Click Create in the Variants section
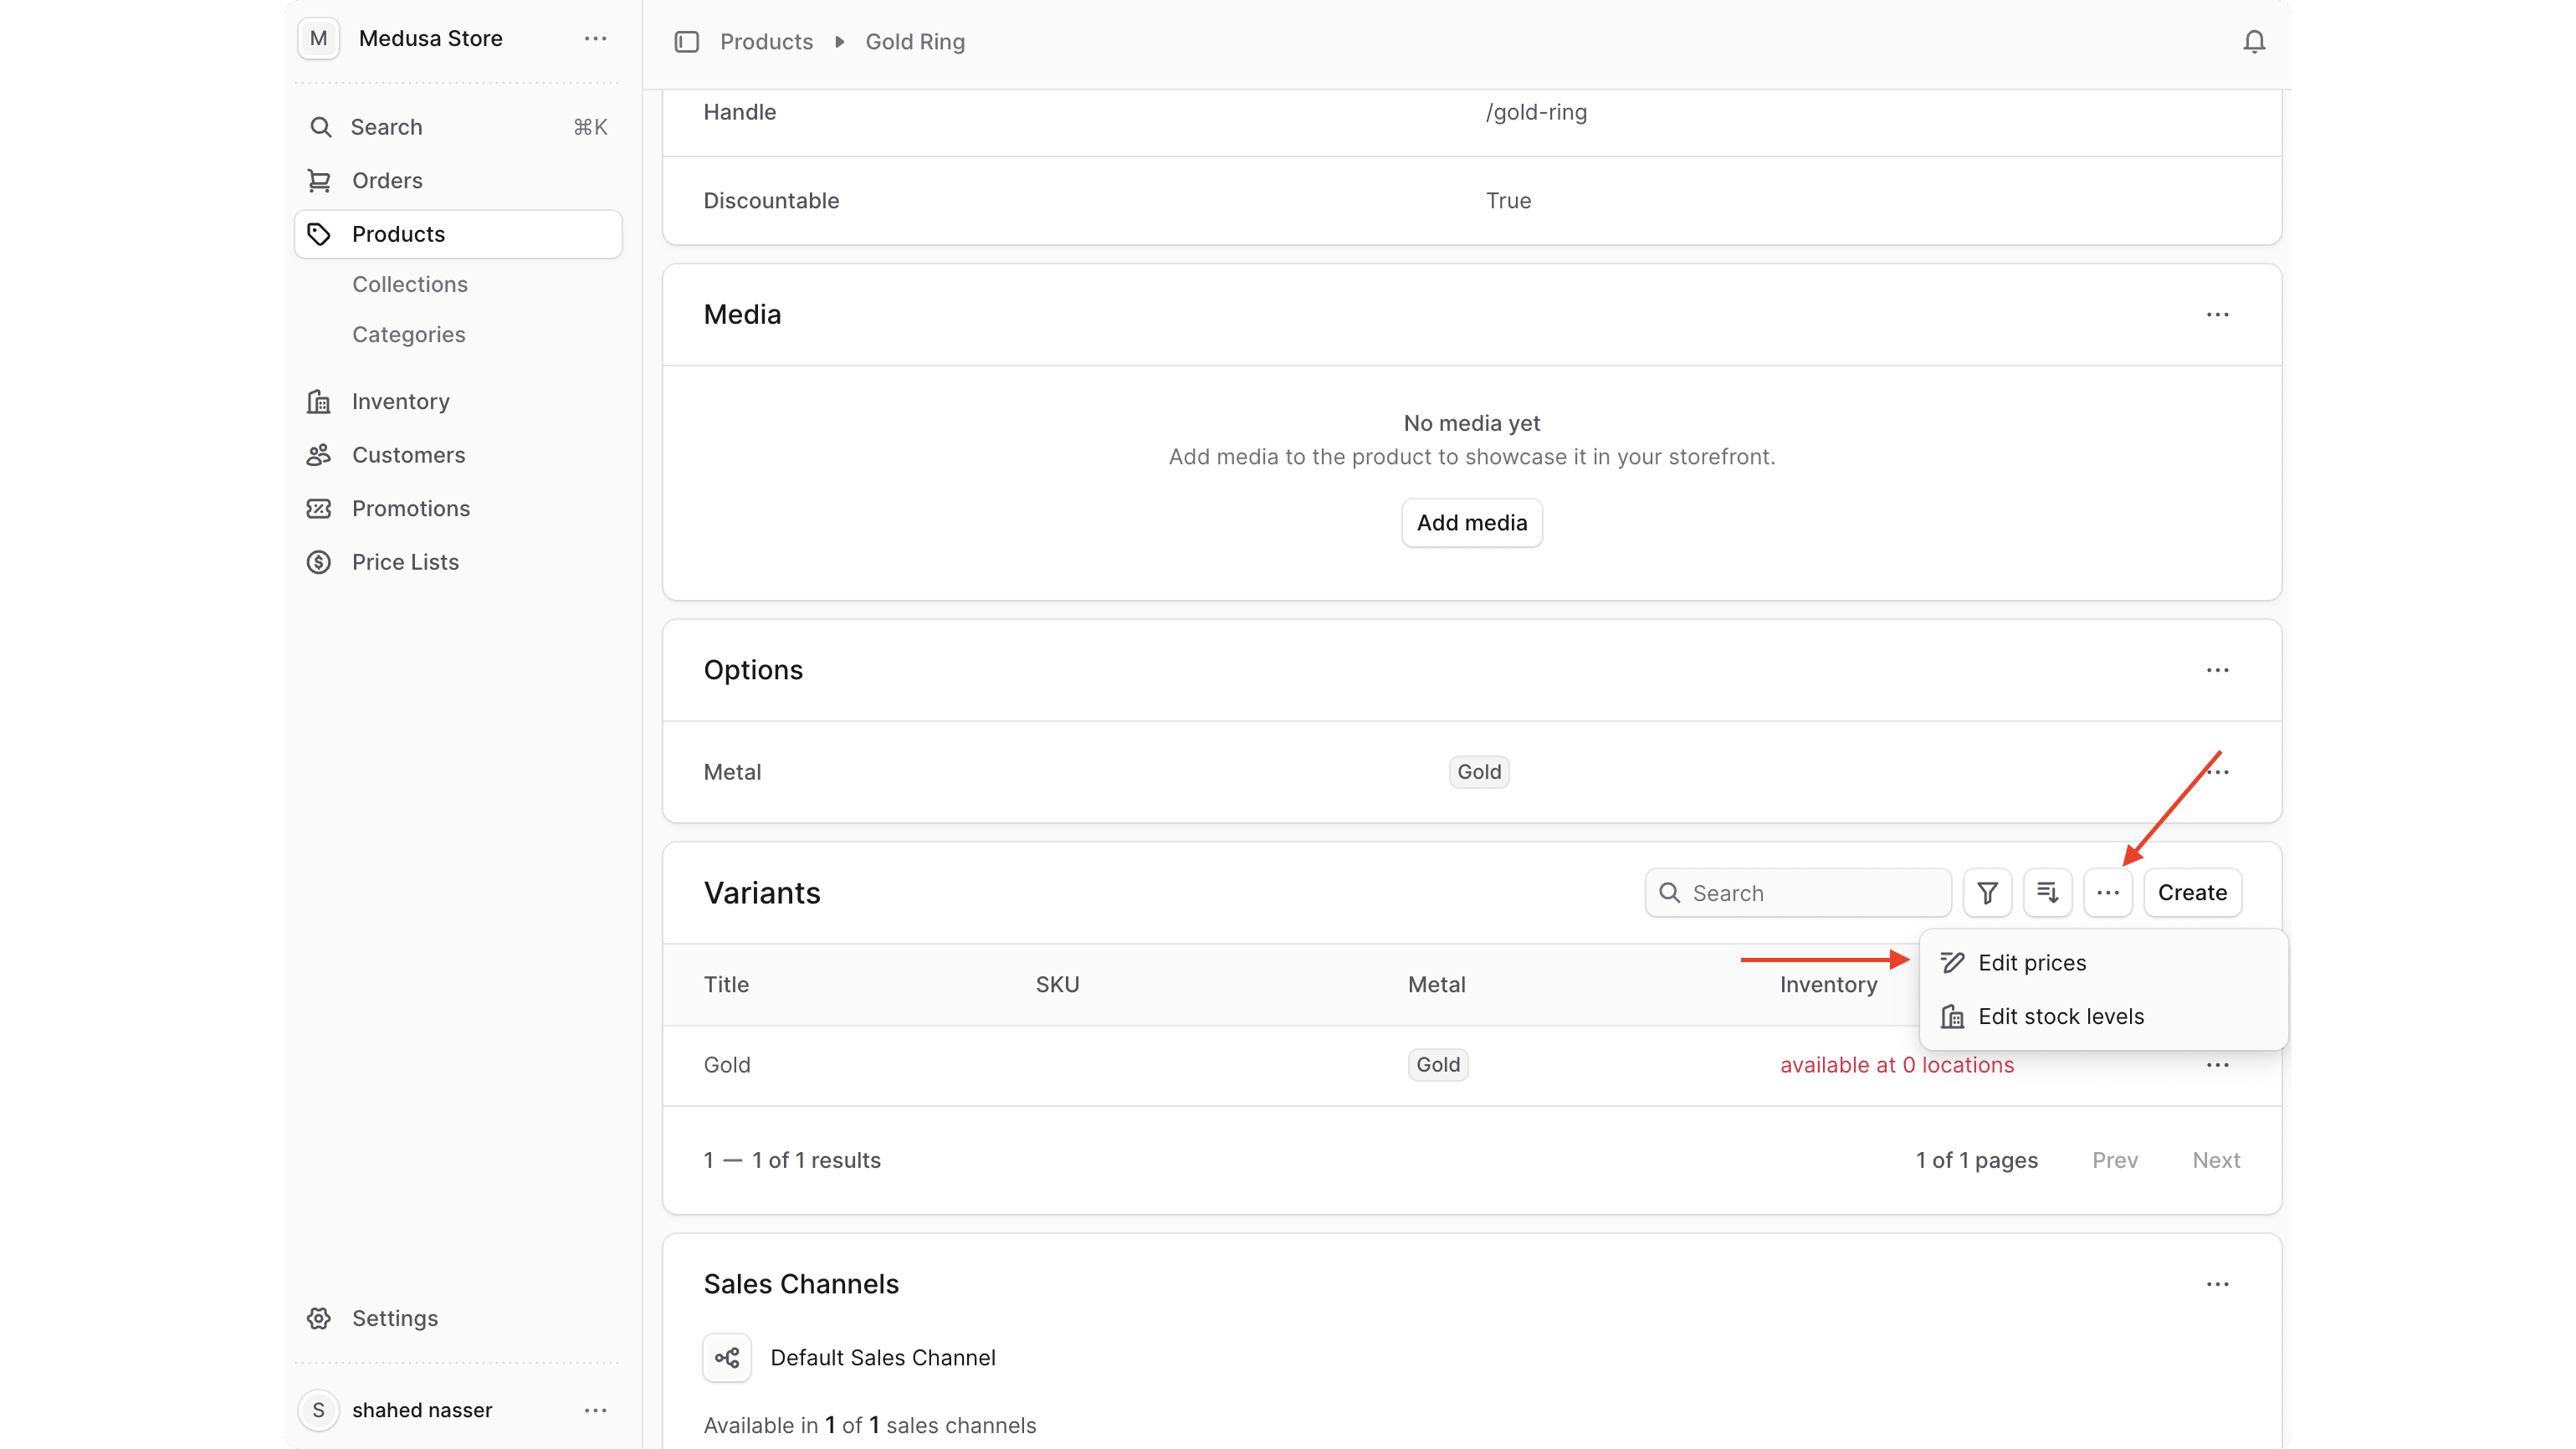 coord(2192,892)
